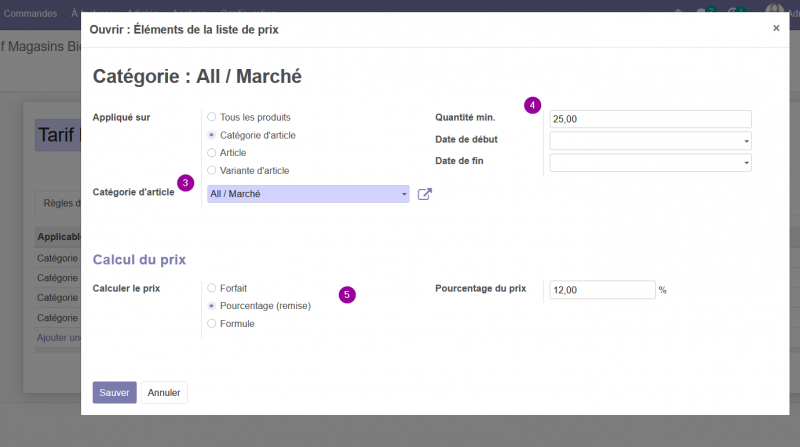The image size is (800, 447).
Task: Choose 'Forfait' price calculation
Action: (212, 288)
